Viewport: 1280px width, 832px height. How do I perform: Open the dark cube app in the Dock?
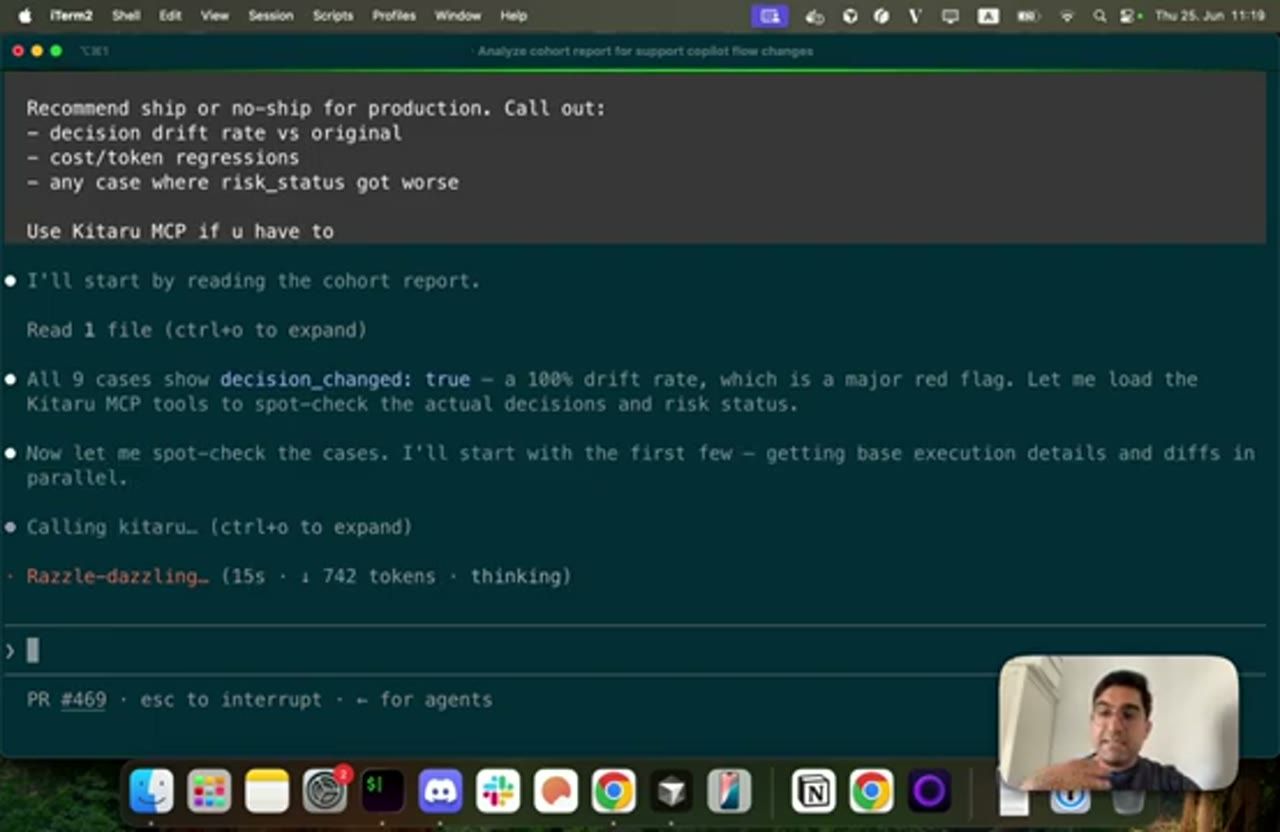point(671,791)
